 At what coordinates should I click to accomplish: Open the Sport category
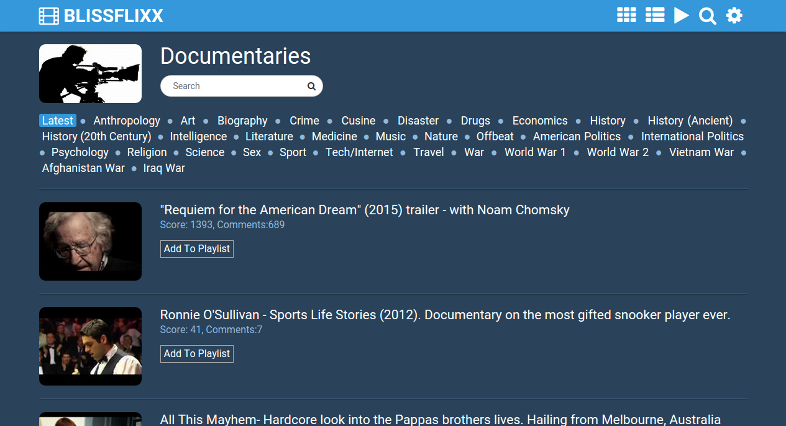(293, 152)
